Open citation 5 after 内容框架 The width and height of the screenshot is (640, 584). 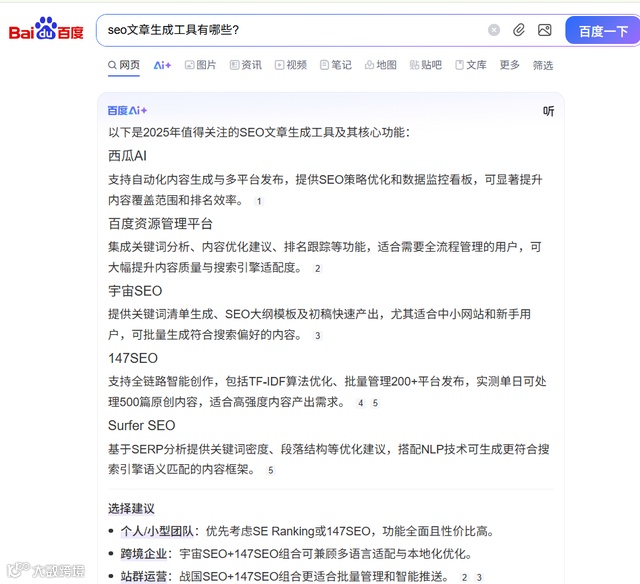(x=270, y=471)
